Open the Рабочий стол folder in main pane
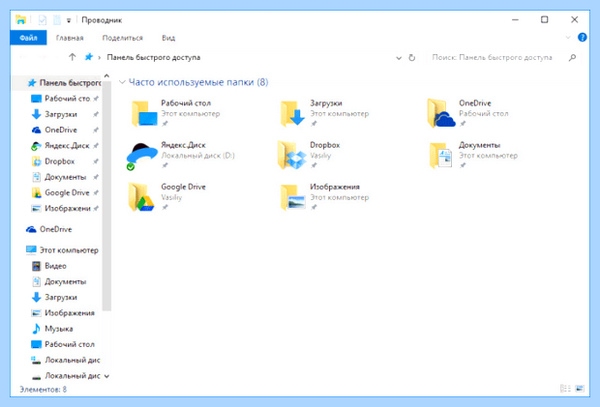Image resolution: width=600 pixels, height=407 pixels. pyautogui.click(x=176, y=113)
